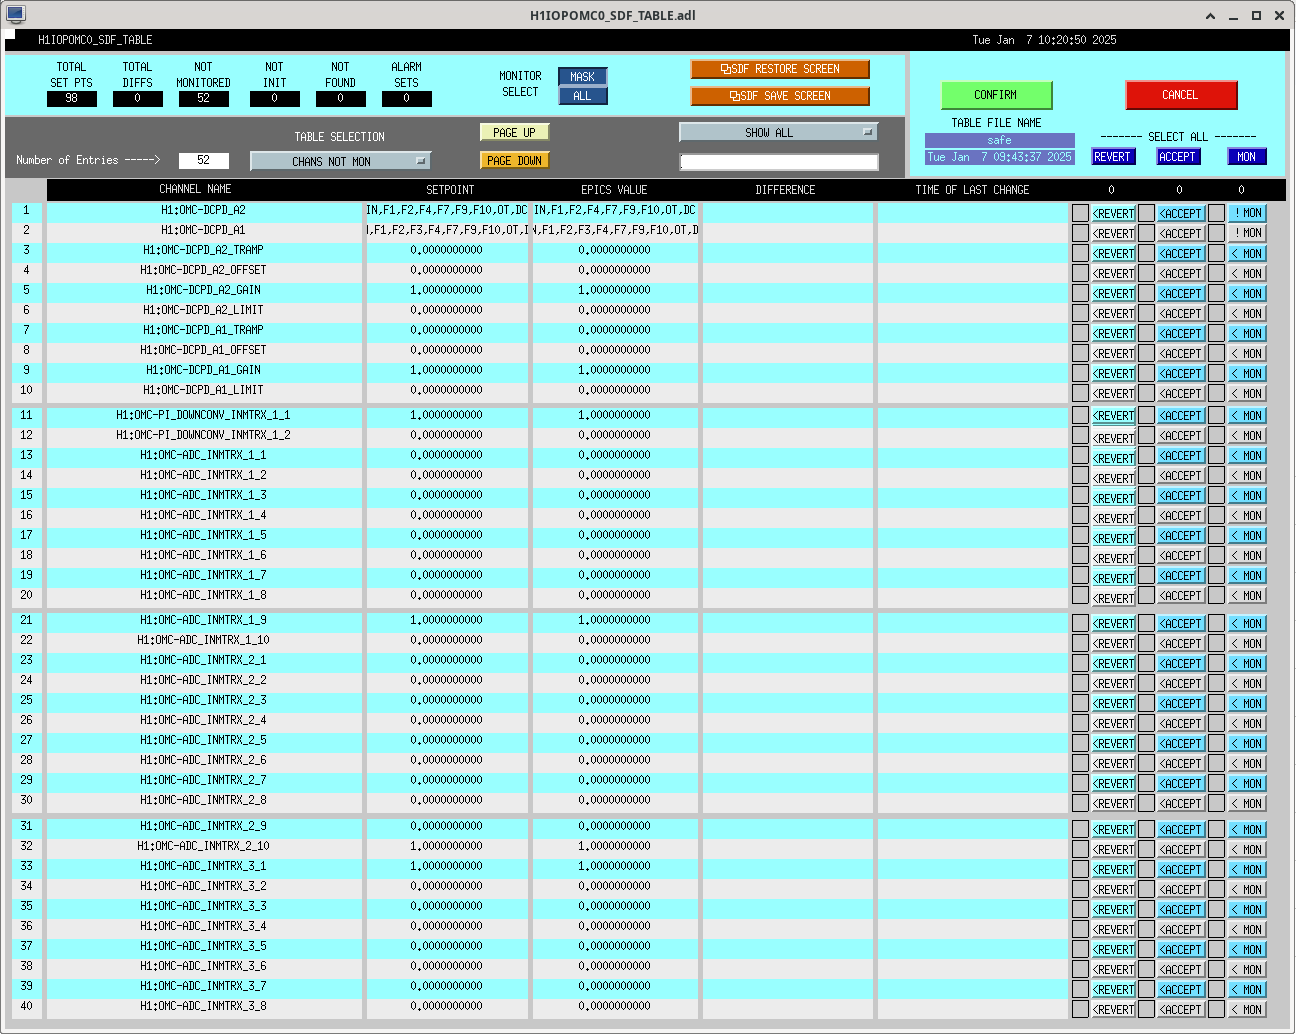Toggle monitor select box for H1:OMC-ADC_INMTRX_3_3

pos(1216,909)
